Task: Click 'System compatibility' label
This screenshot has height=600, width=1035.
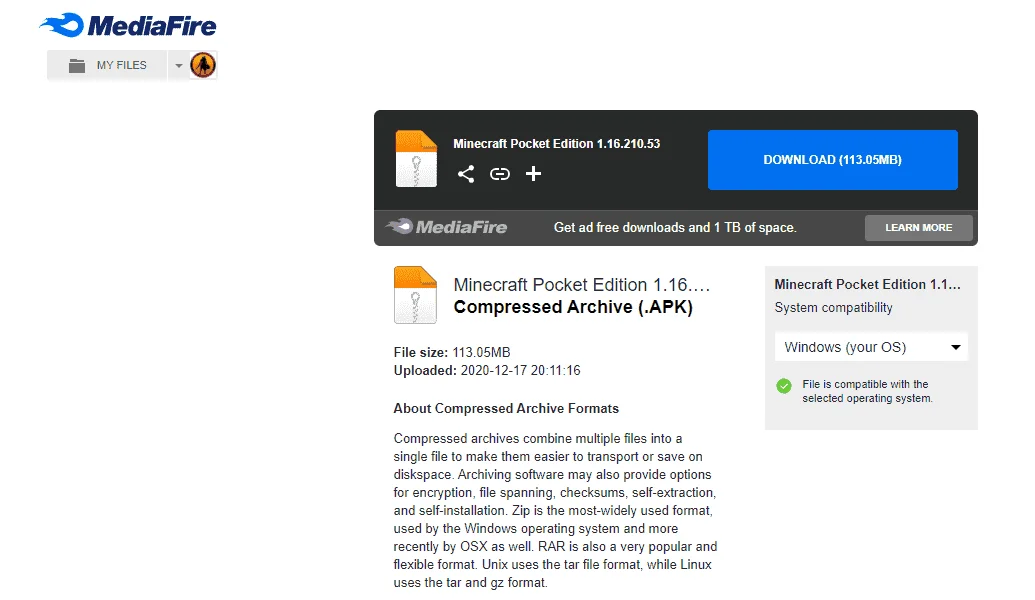Action: click(833, 308)
